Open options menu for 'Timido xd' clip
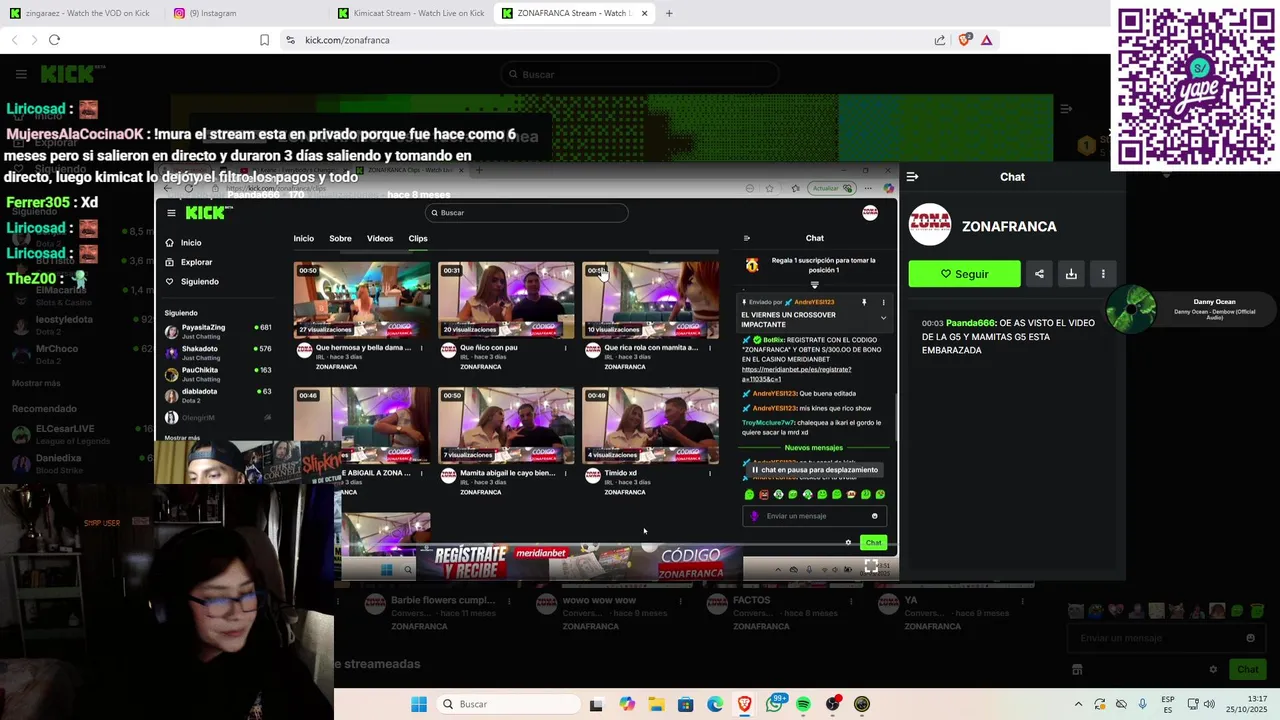The height and width of the screenshot is (720, 1280). pos(709,473)
